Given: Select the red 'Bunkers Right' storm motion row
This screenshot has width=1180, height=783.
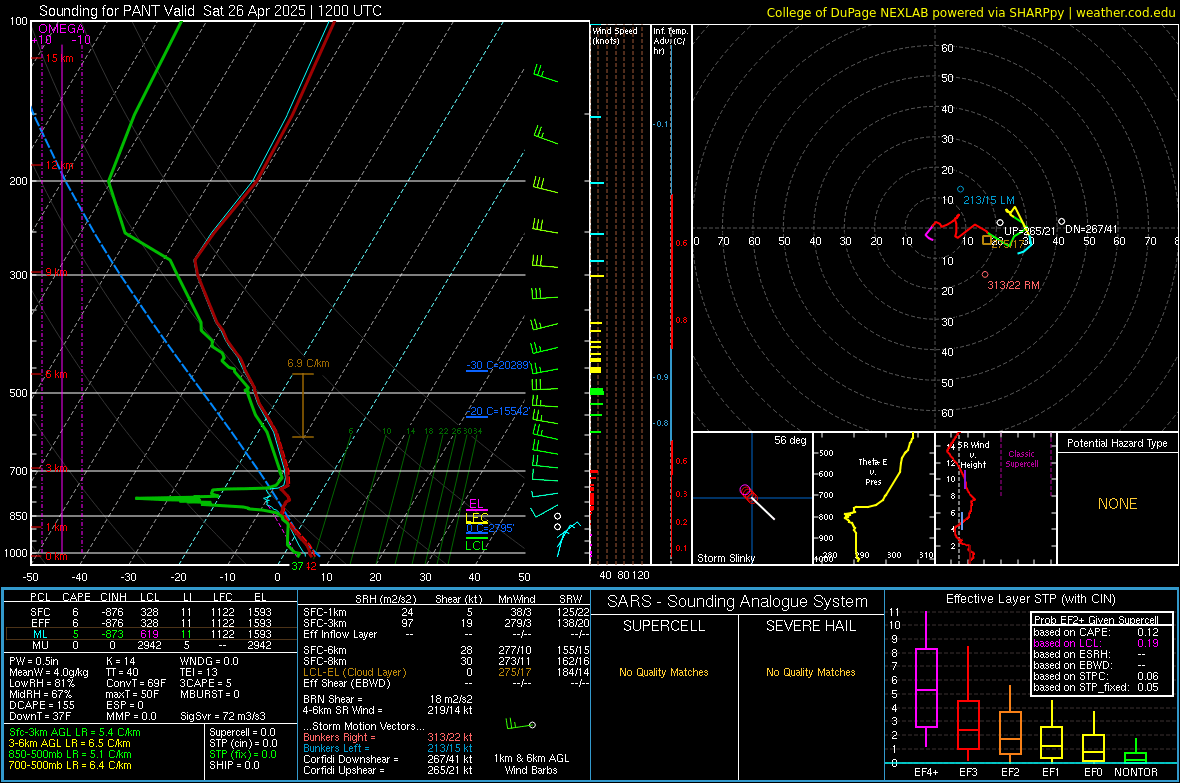Looking at the screenshot, I should [388, 737].
